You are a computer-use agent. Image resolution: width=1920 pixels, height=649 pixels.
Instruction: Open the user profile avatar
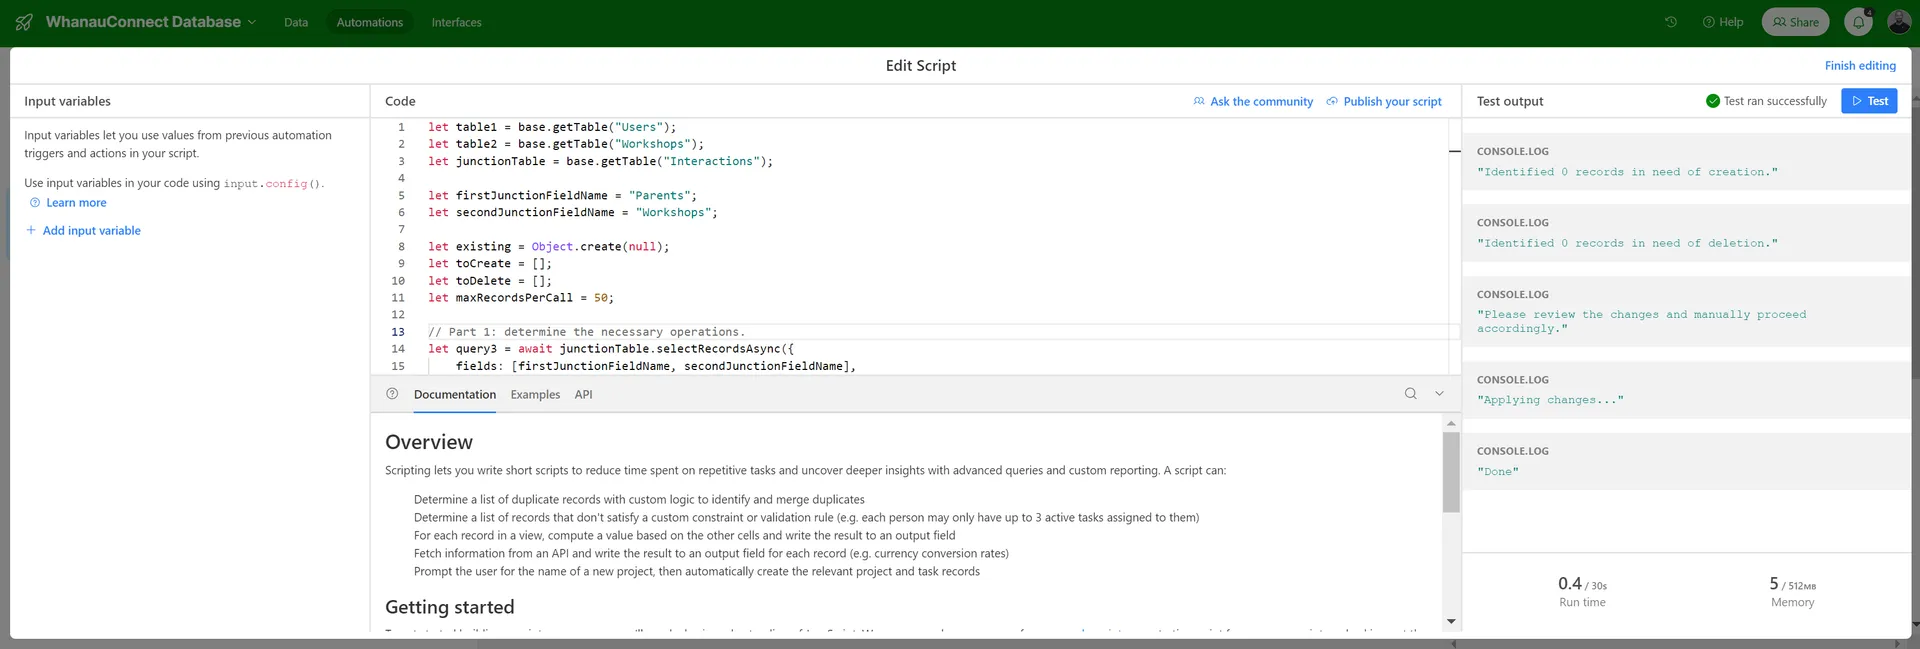(1899, 22)
